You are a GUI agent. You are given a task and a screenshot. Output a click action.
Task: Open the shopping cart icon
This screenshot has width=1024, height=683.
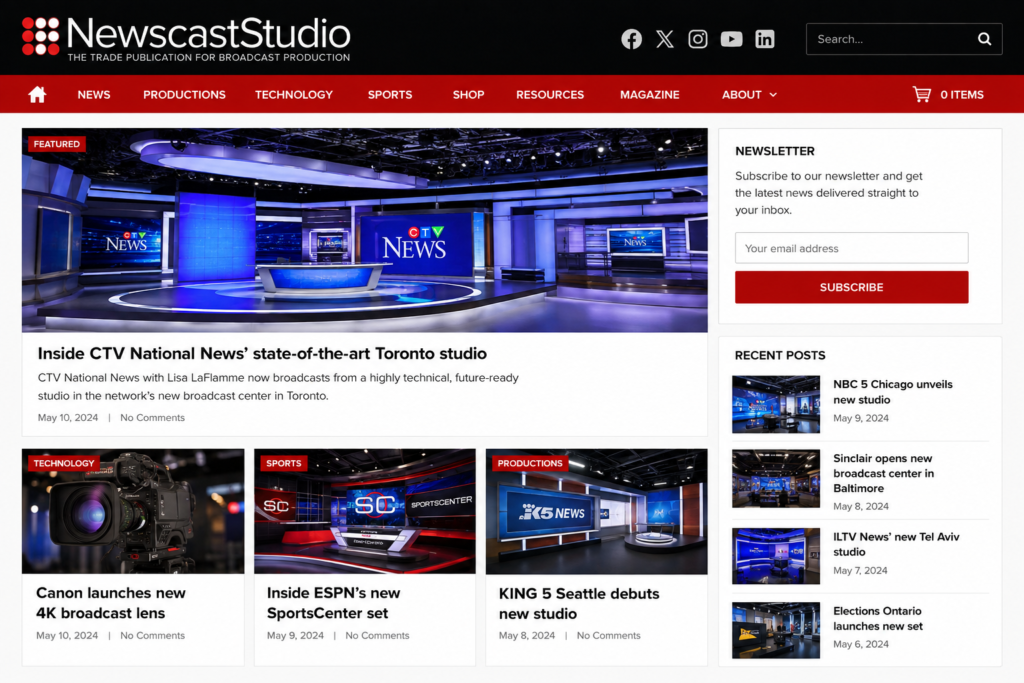click(921, 95)
